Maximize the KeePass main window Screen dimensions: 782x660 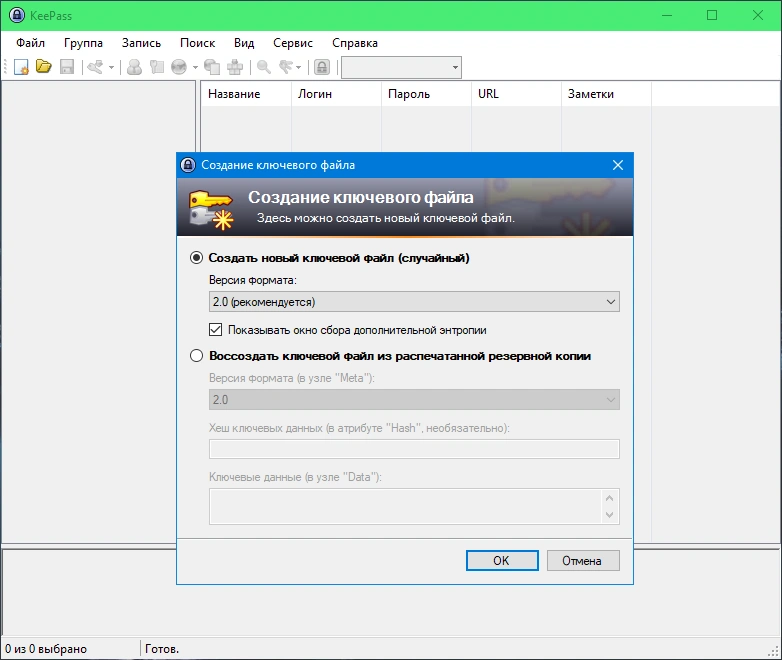pyautogui.click(x=712, y=15)
